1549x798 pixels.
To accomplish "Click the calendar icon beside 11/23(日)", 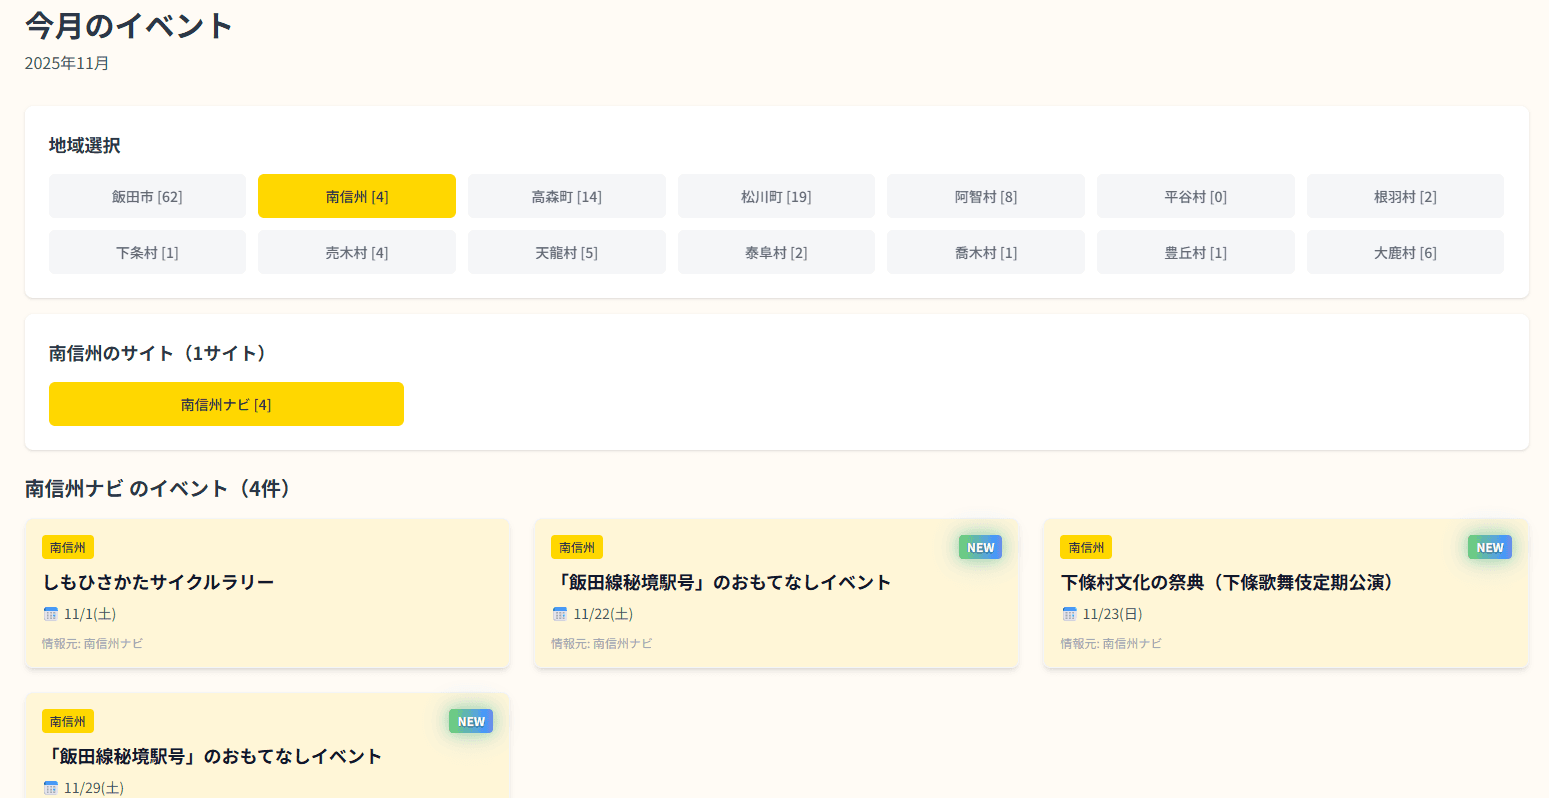I will point(1069,614).
